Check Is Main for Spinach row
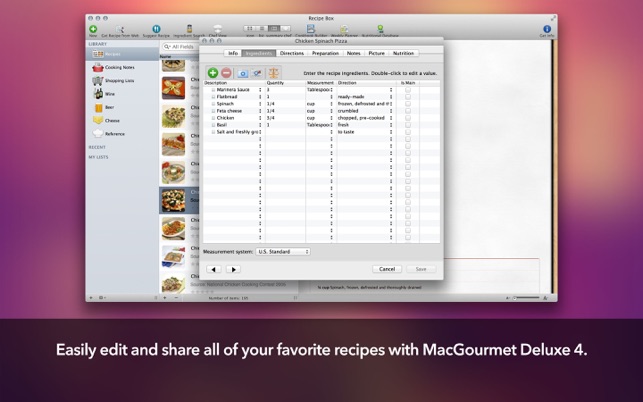Viewport: 643px width, 402px height. [x=408, y=104]
